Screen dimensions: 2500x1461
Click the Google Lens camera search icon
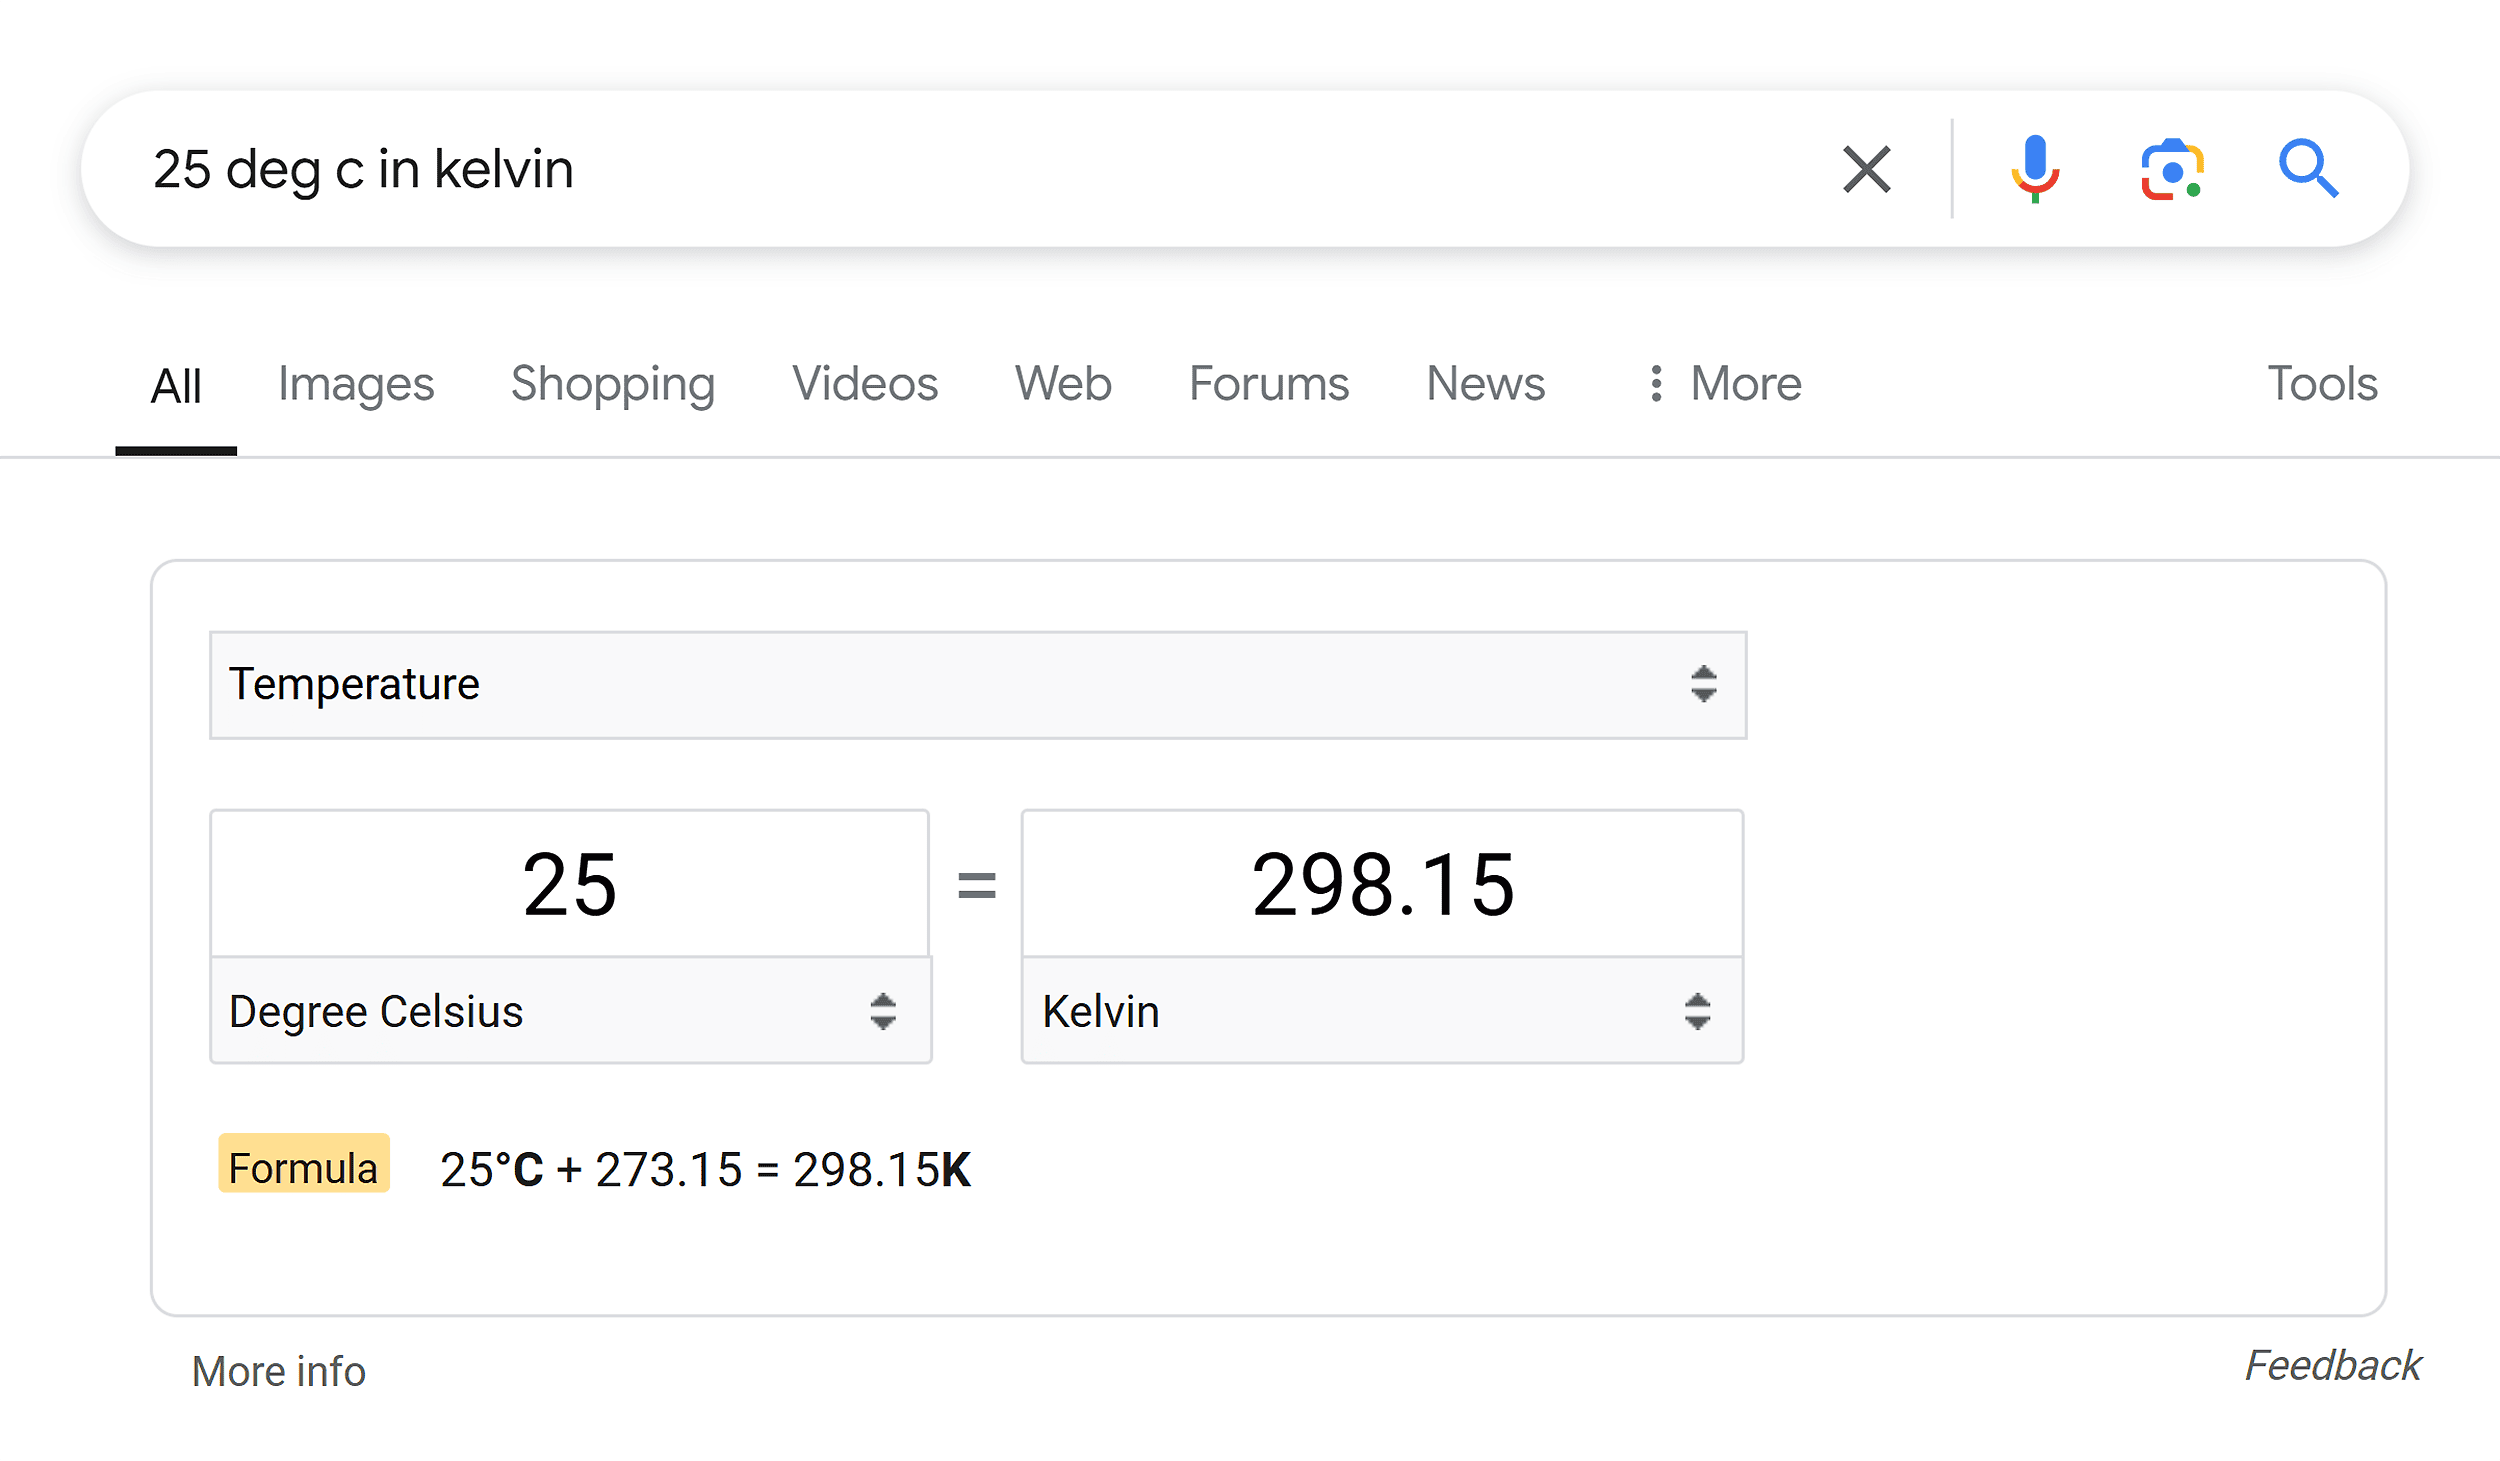(2171, 169)
